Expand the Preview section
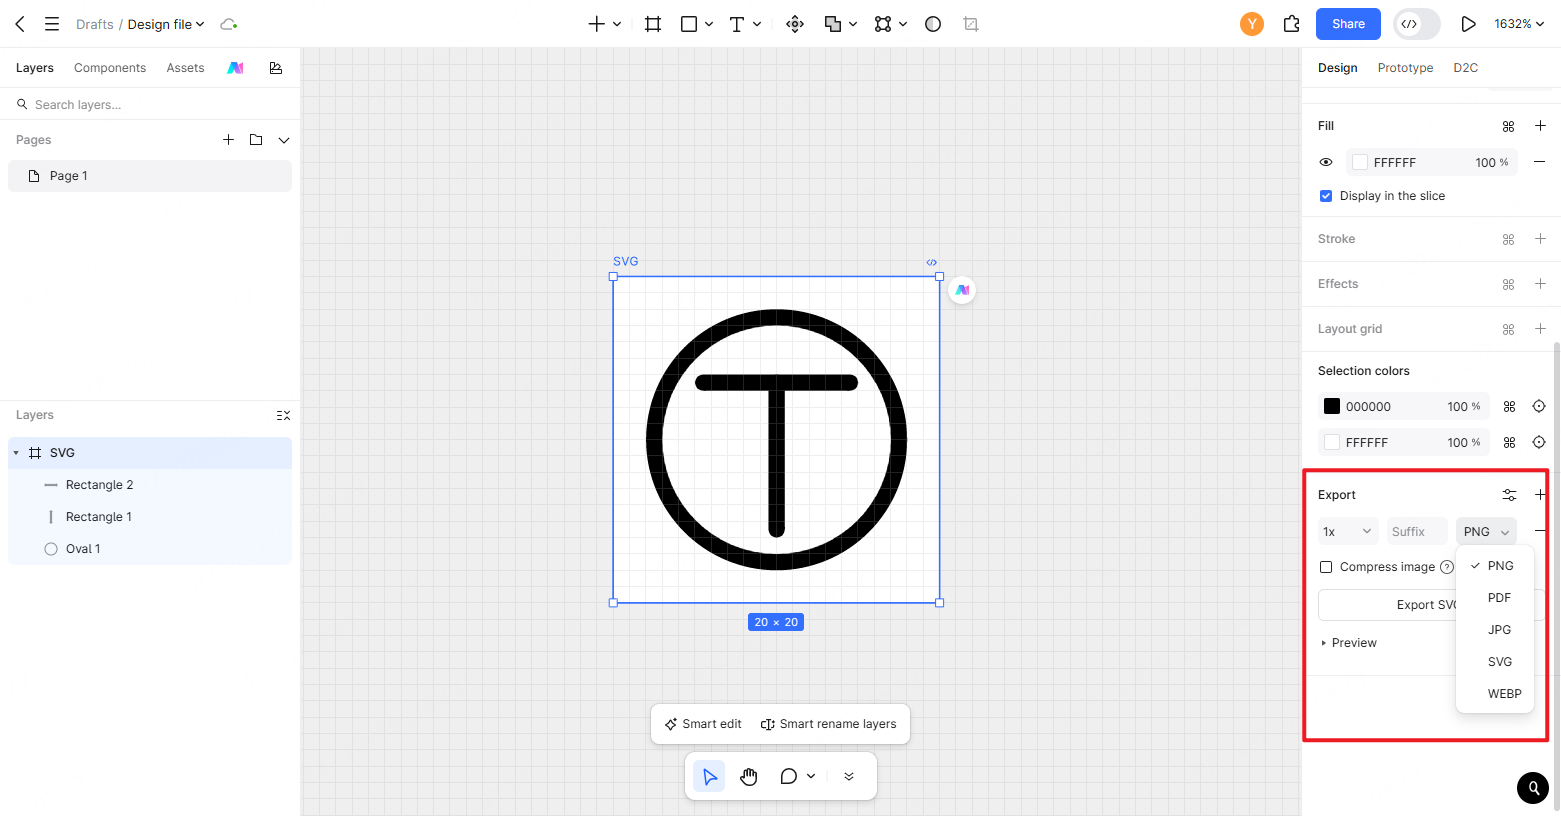 click(1349, 643)
